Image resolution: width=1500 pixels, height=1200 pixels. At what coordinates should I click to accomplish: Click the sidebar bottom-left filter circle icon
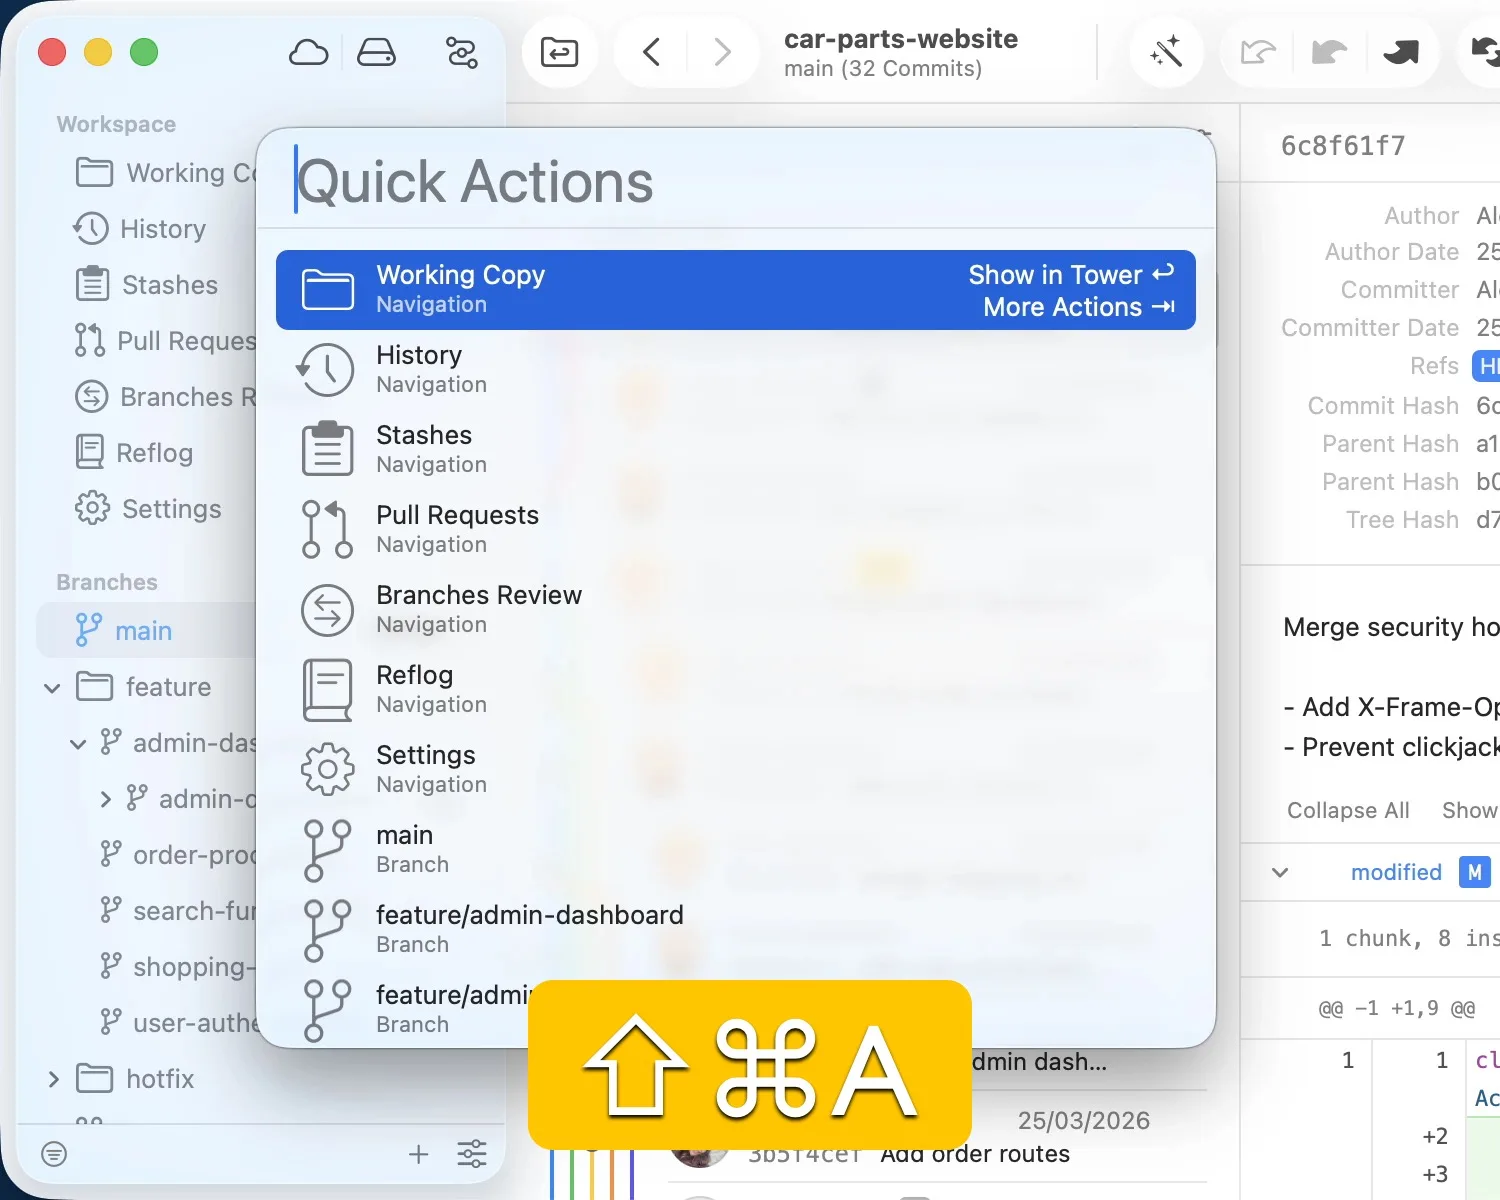click(x=54, y=1155)
